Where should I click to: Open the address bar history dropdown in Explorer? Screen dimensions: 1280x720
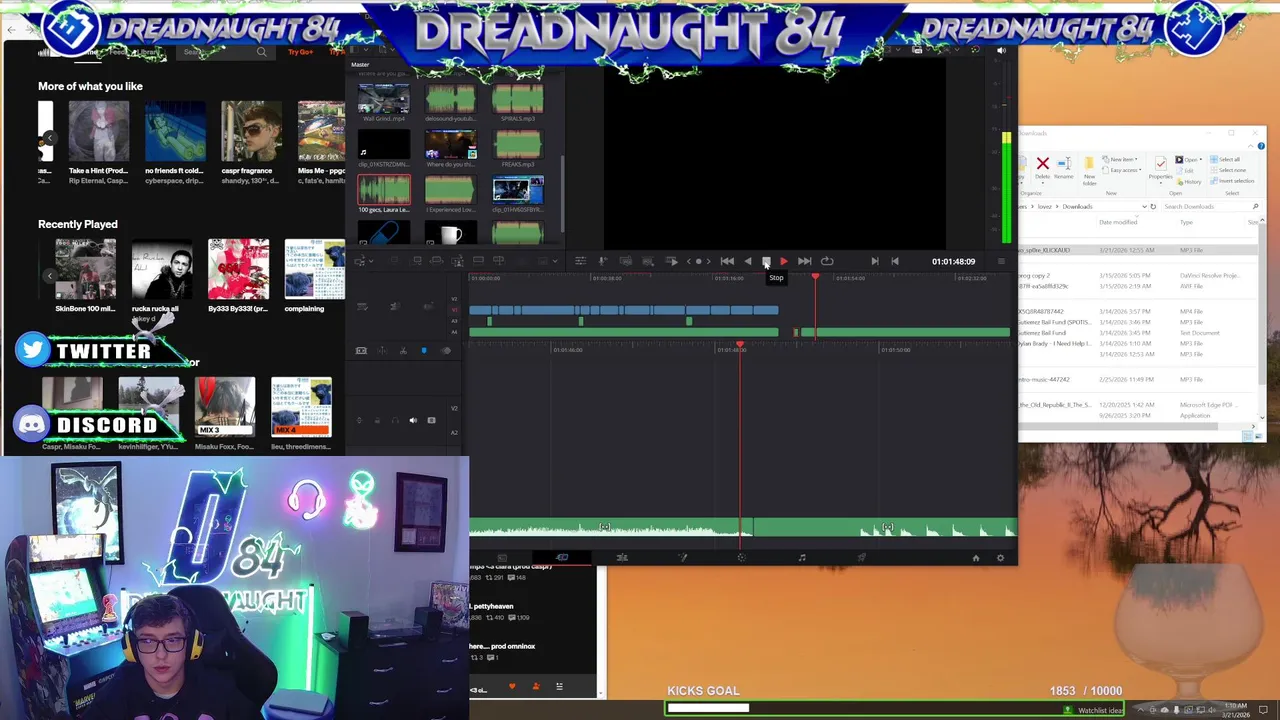pos(1144,207)
